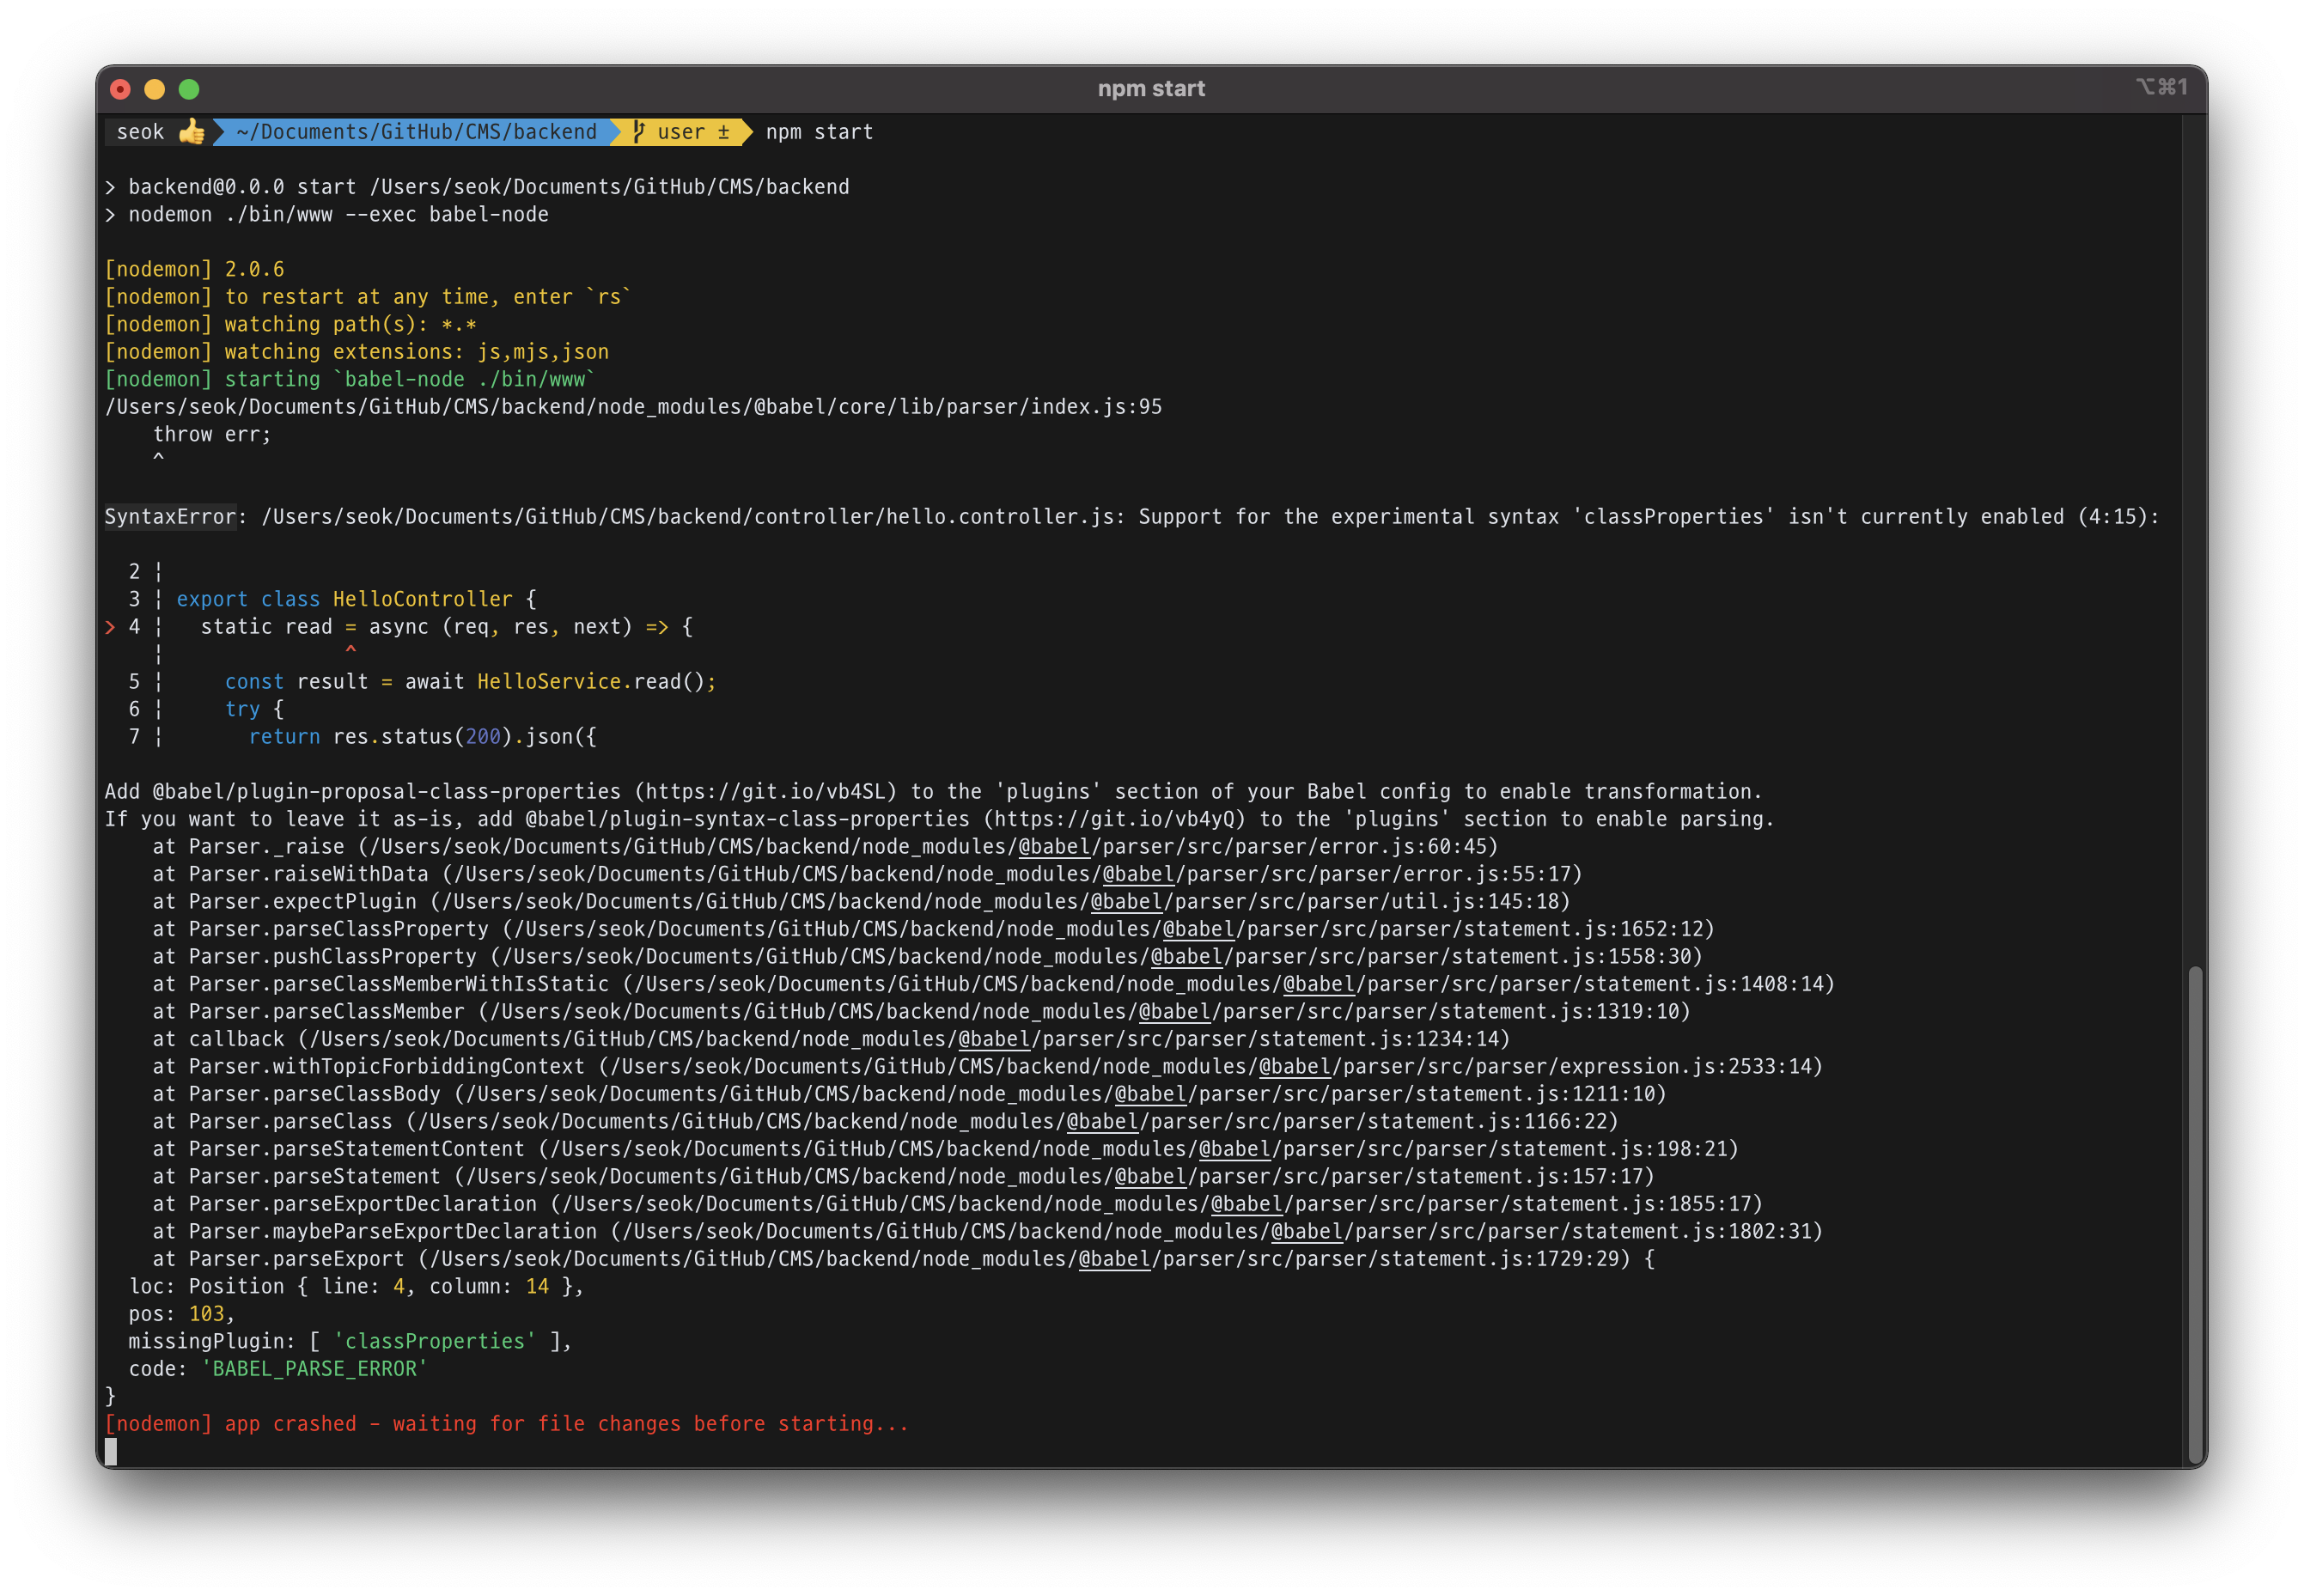
Task: Click the 'npm start' command in prompt
Action: [x=819, y=132]
